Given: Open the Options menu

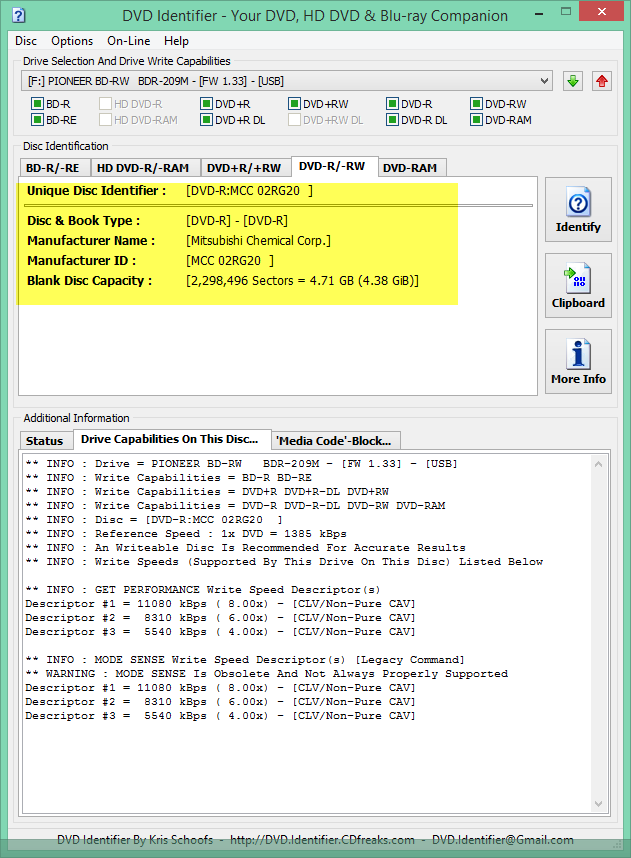Looking at the screenshot, I should pos(72,41).
